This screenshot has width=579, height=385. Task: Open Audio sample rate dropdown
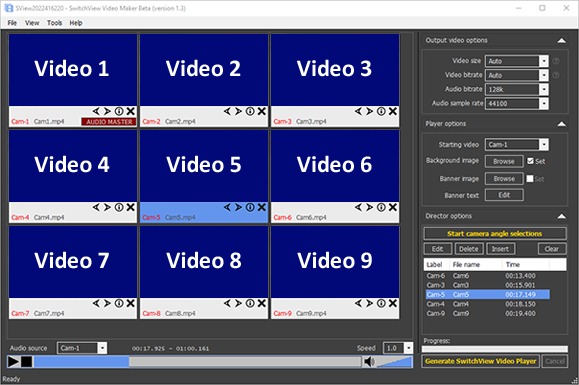coord(544,104)
